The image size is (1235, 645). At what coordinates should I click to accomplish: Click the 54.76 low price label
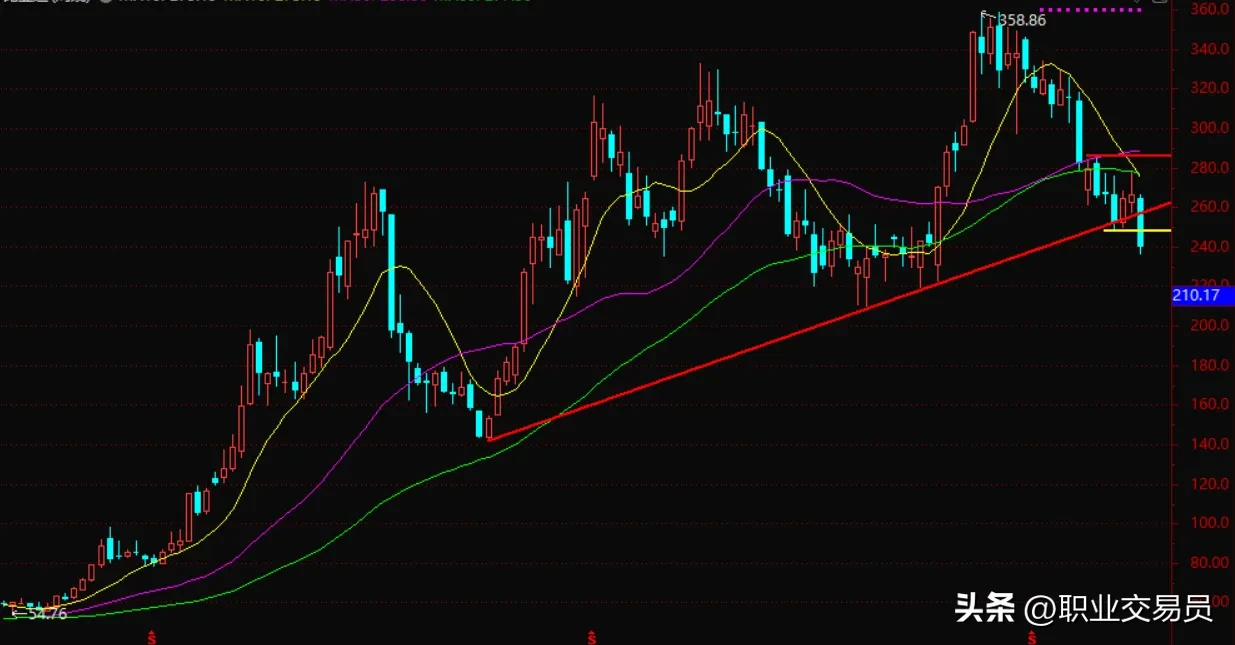coord(47,614)
